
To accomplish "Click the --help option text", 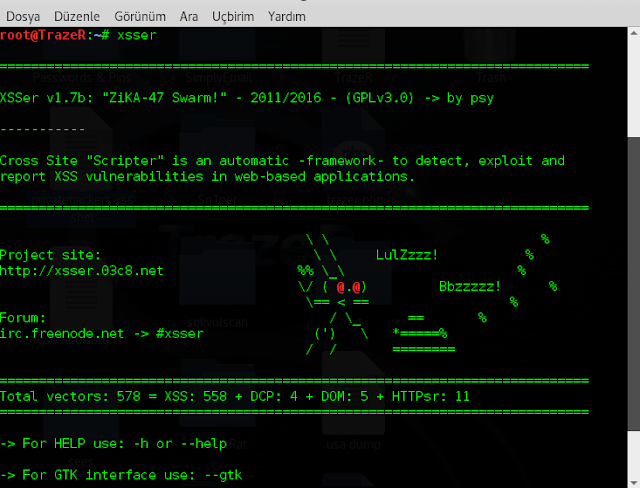I will 211,443.
